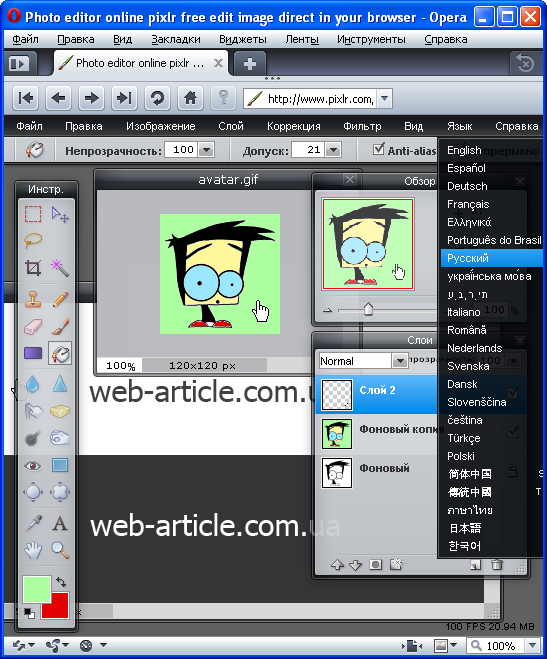Reset colors to black and white
The width and height of the screenshot is (547, 659).
pyautogui.click(x=29, y=613)
